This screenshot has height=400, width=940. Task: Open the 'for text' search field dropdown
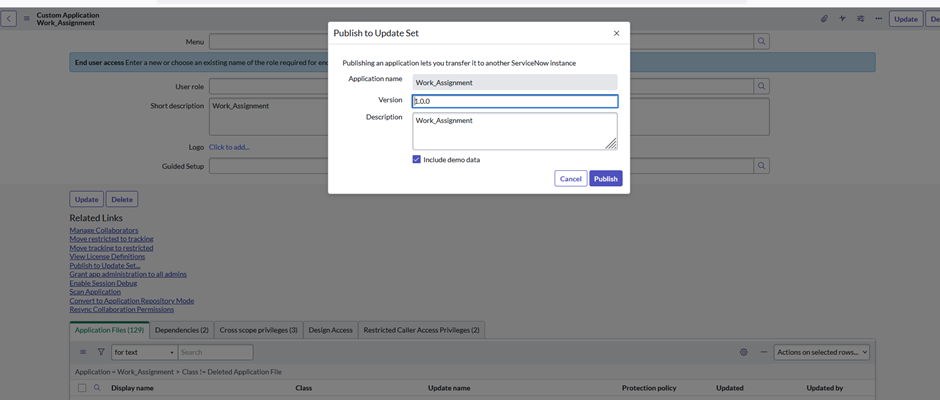click(x=144, y=352)
